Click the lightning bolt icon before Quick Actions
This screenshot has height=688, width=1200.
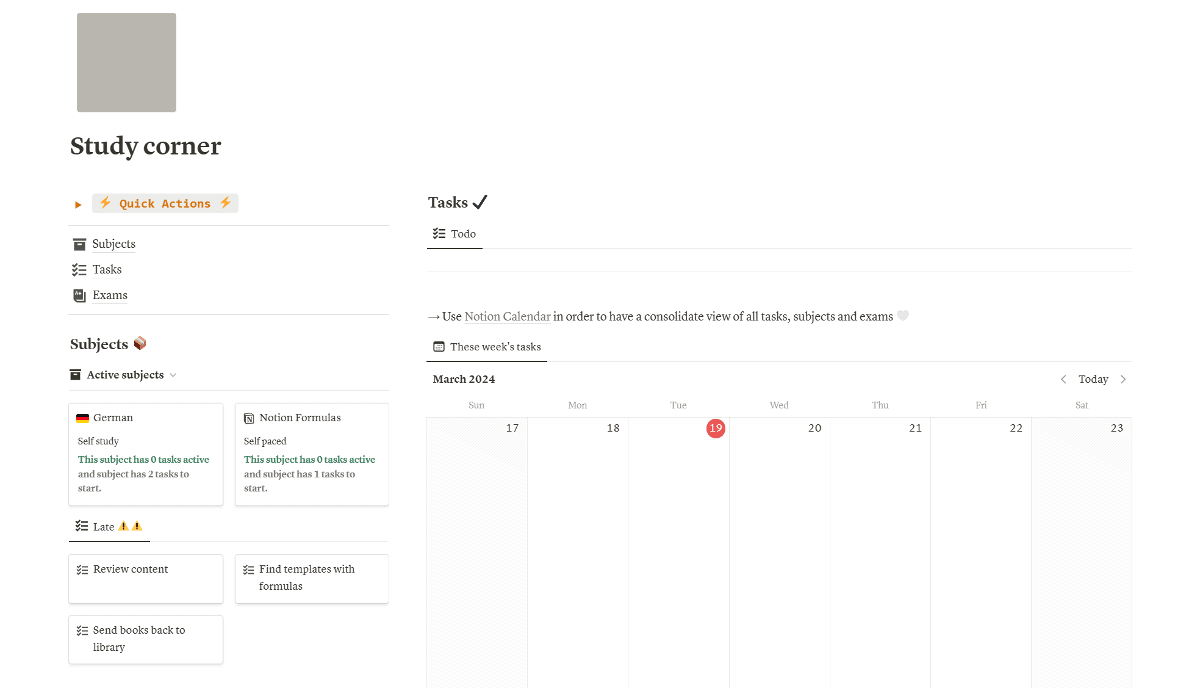coord(104,203)
